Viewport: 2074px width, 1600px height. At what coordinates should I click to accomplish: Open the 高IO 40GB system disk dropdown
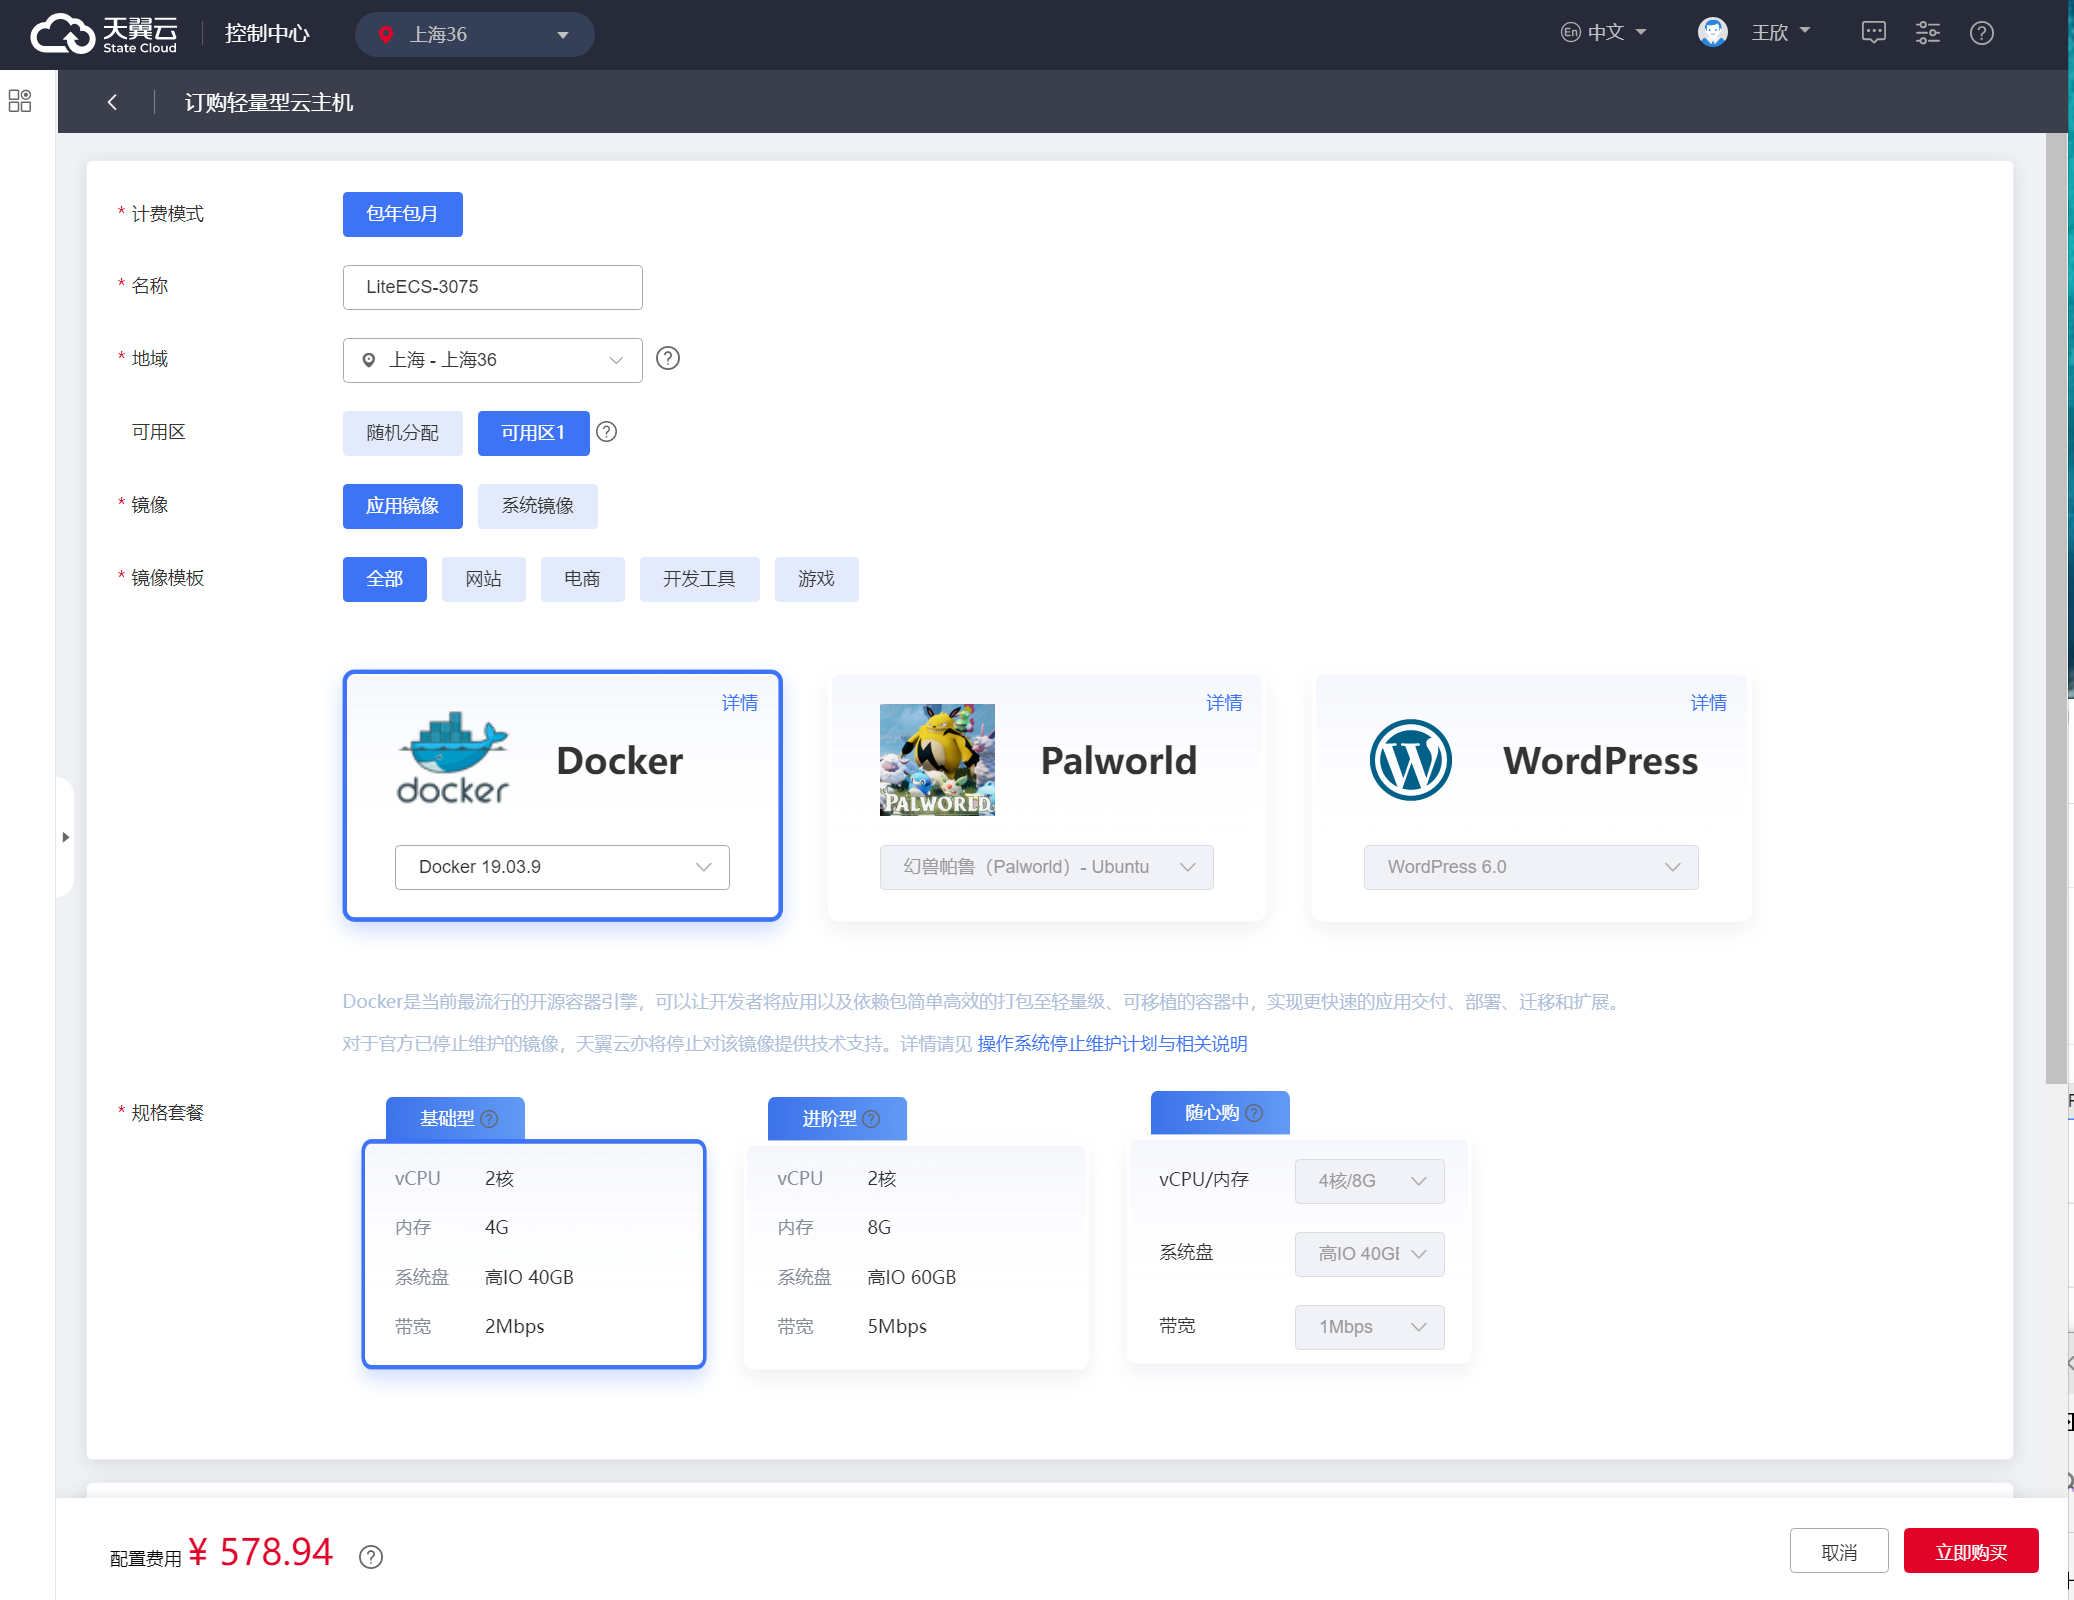pos(1369,1254)
